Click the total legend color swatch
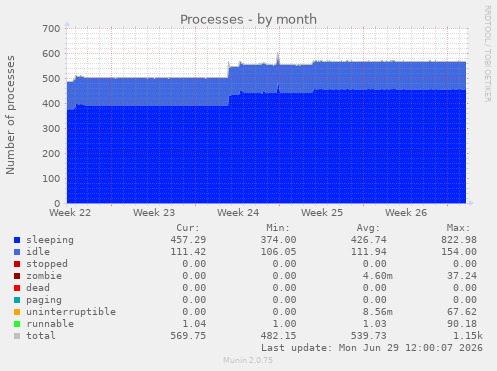Image resolution: width=497 pixels, height=371 pixels. pyautogui.click(x=17, y=336)
